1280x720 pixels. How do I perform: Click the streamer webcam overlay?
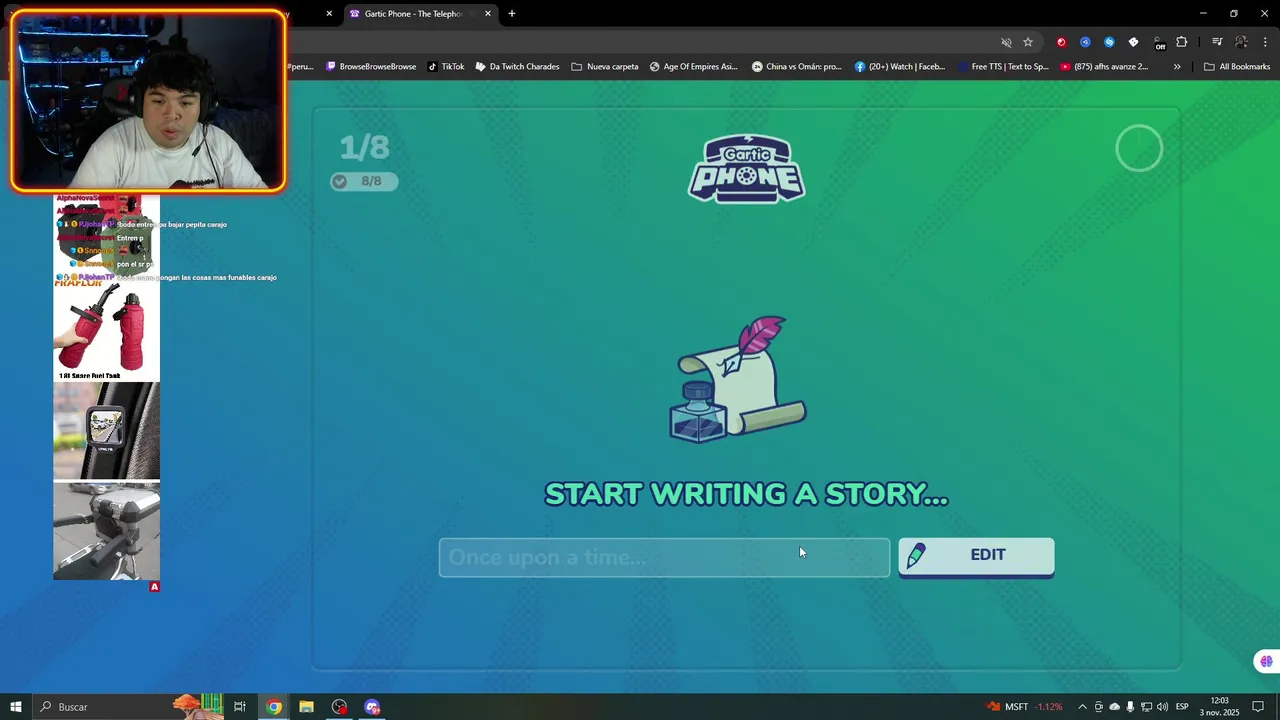[x=148, y=101]
